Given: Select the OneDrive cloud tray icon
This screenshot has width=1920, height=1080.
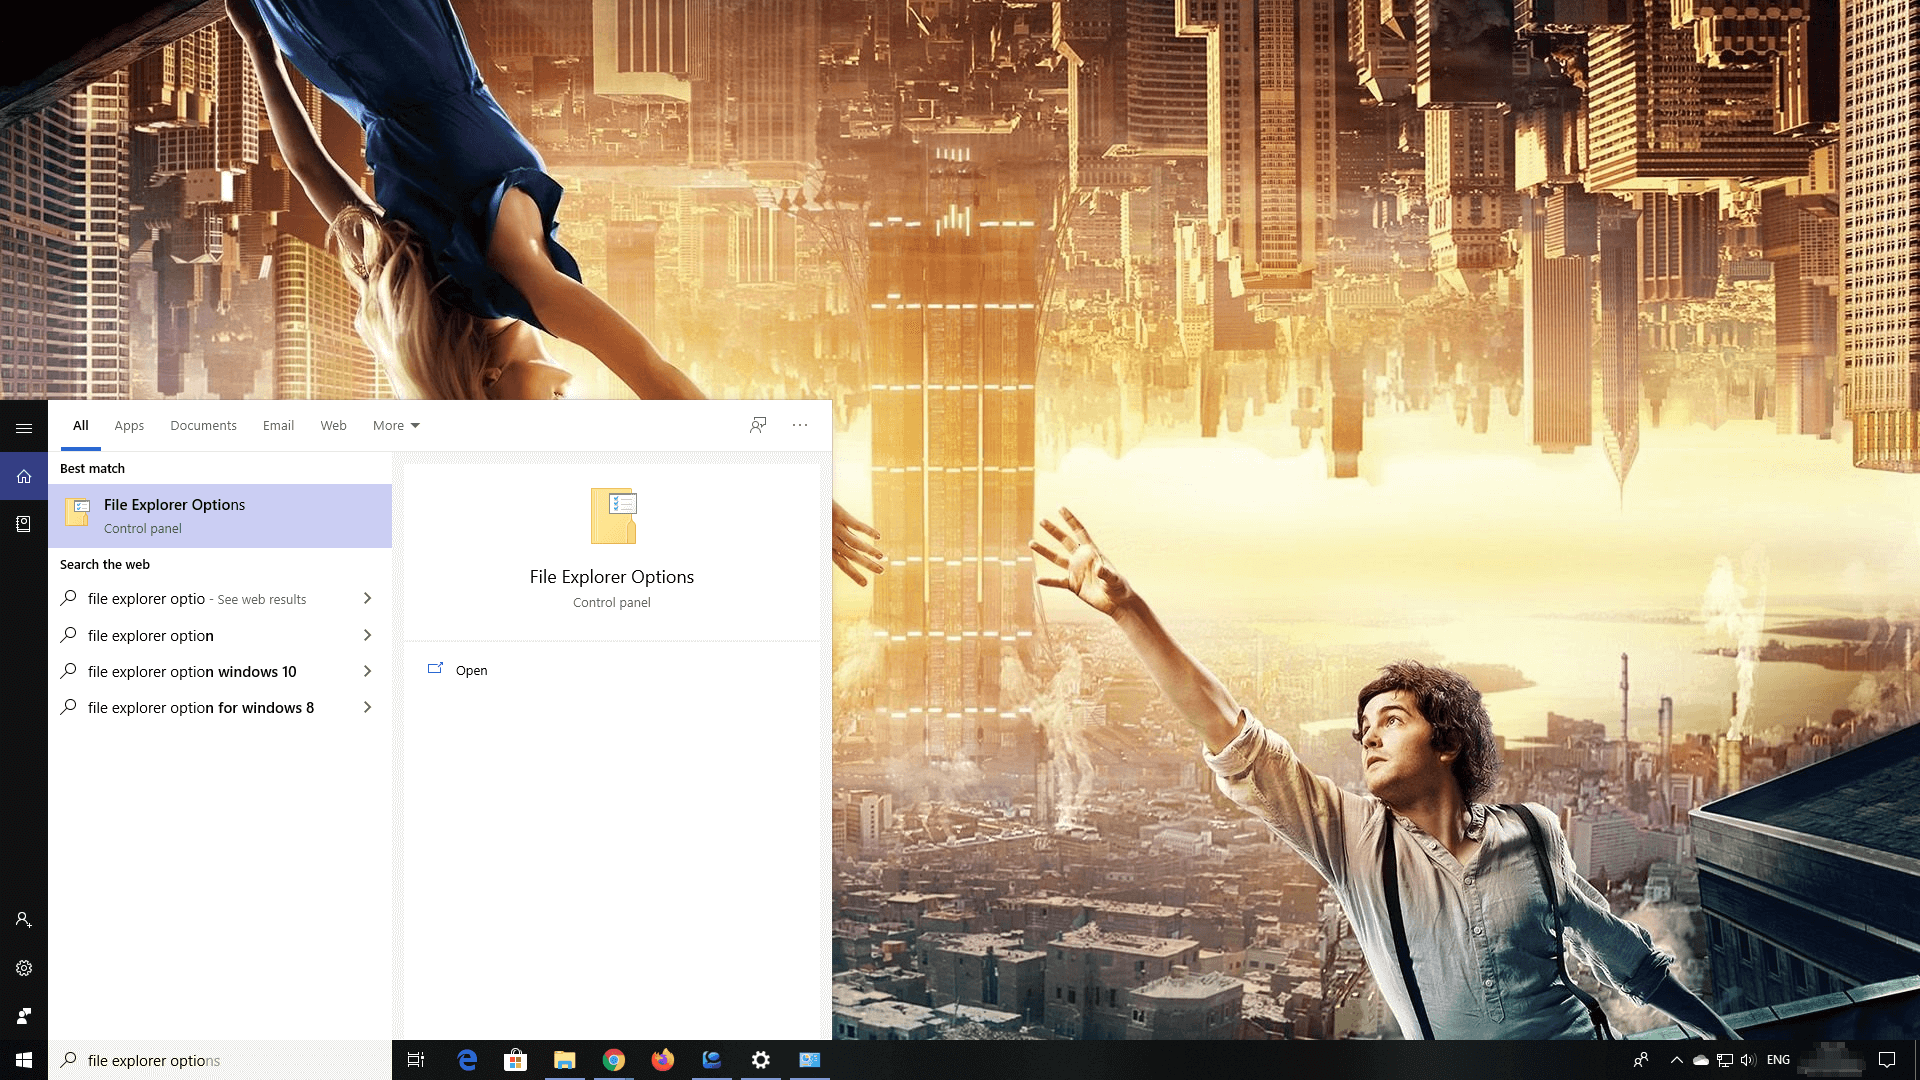Looking at the screenshot, I should pyautogui.click(x=1701, y=1060).
